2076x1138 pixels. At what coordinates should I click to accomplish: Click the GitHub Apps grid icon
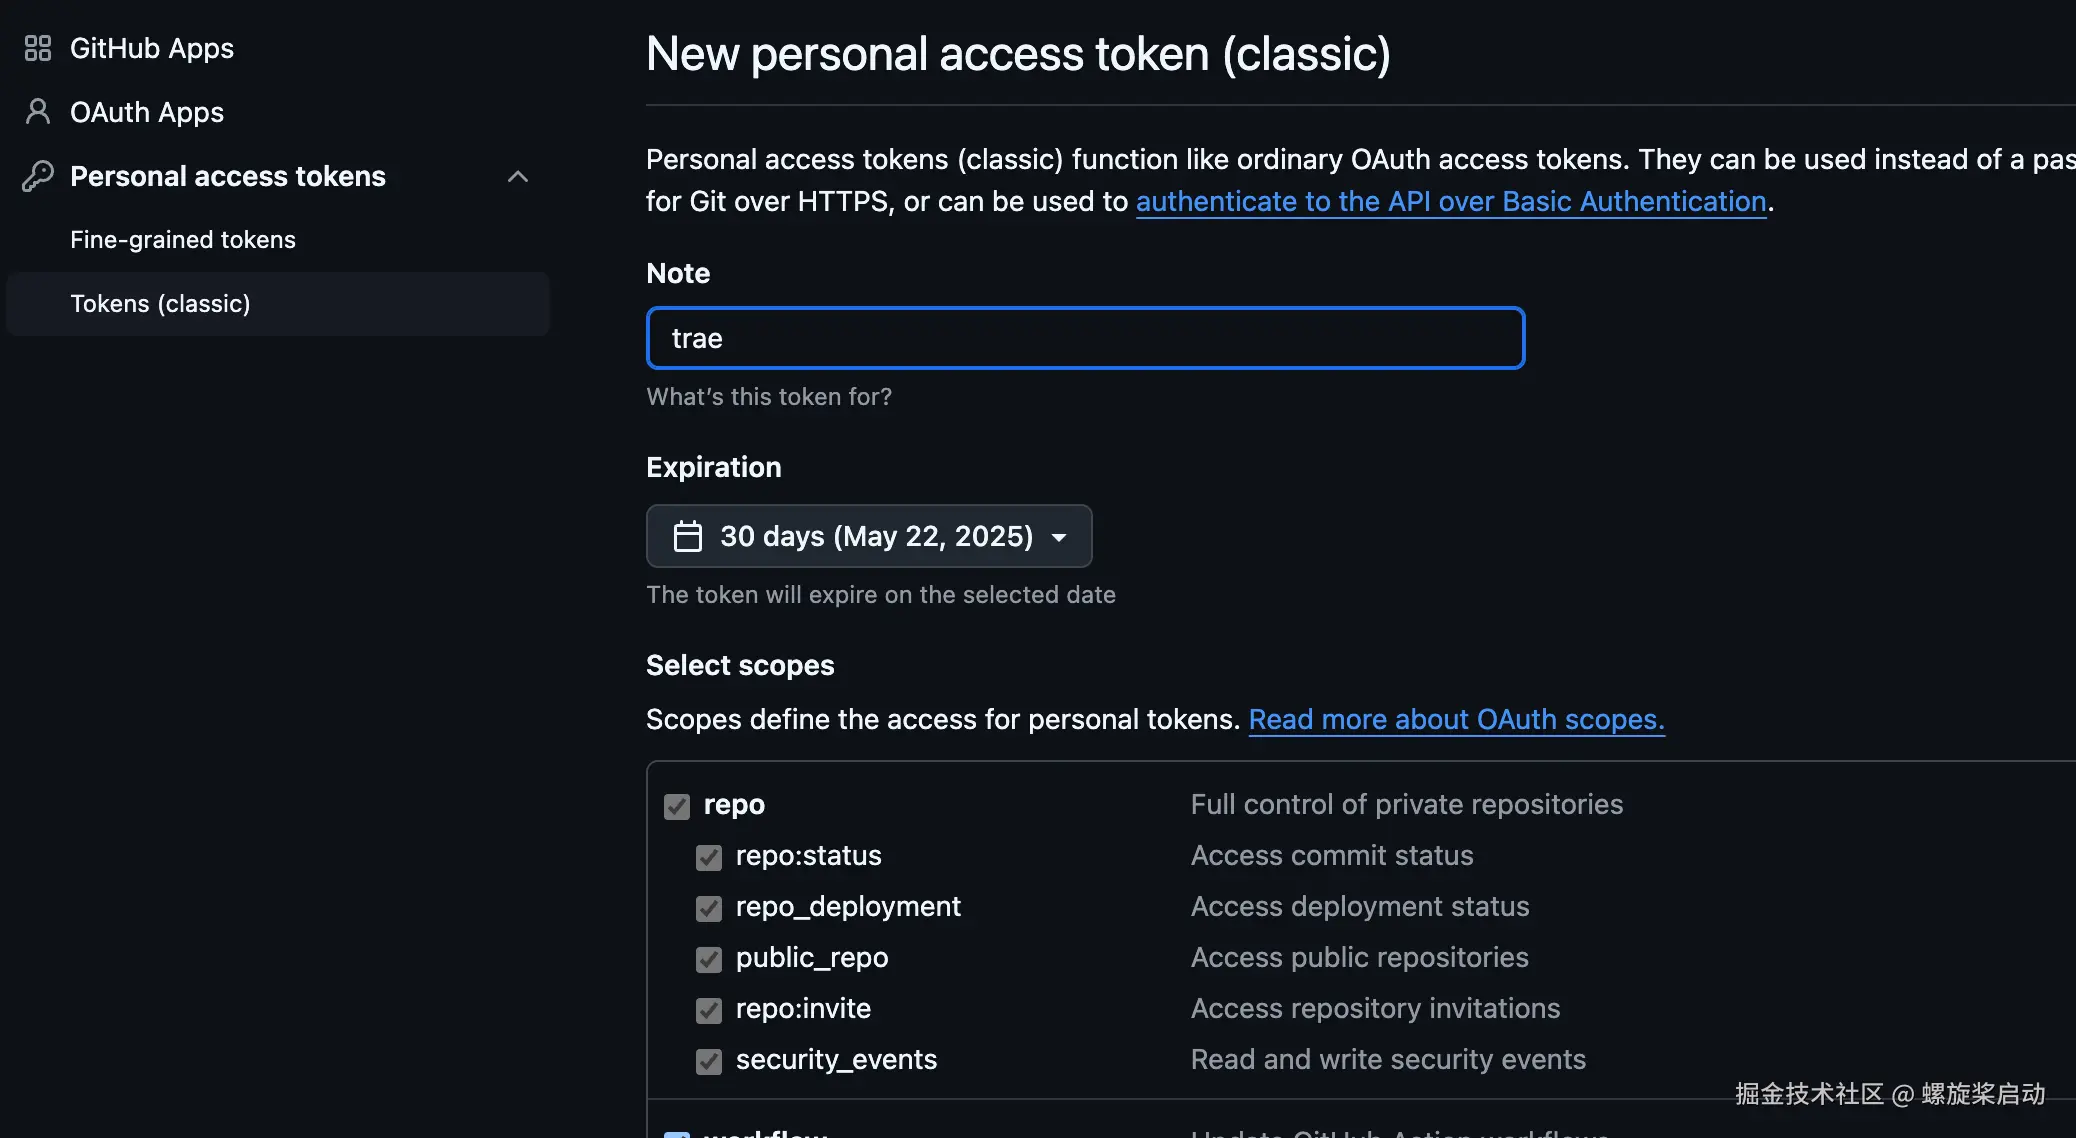(x=38, y=48)
